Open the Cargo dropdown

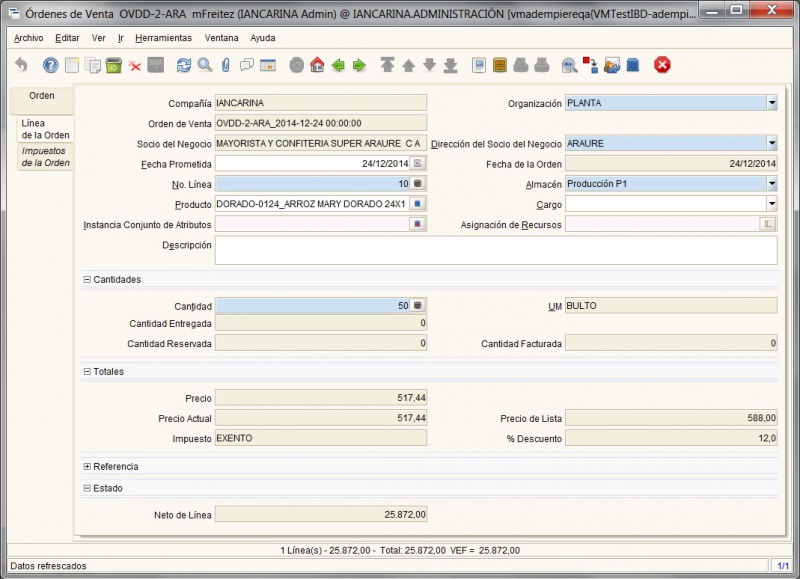771,204
